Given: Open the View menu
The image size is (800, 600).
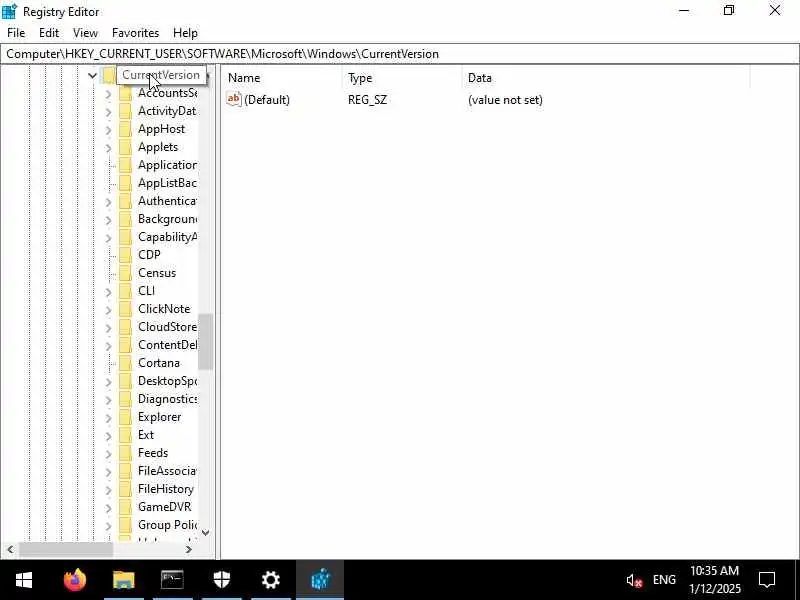Looking at the screenshot, I should point(85,33).
